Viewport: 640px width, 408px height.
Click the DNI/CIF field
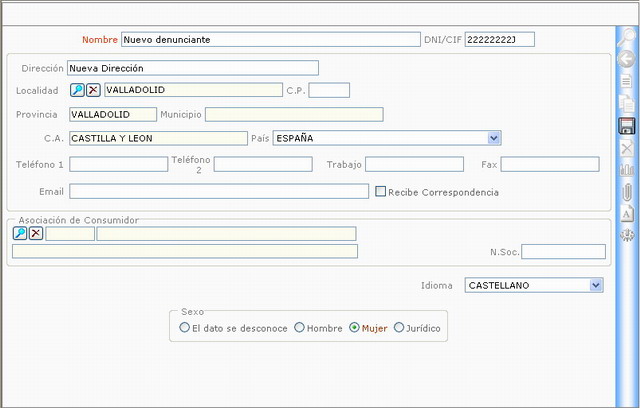[x=499, y=39]
